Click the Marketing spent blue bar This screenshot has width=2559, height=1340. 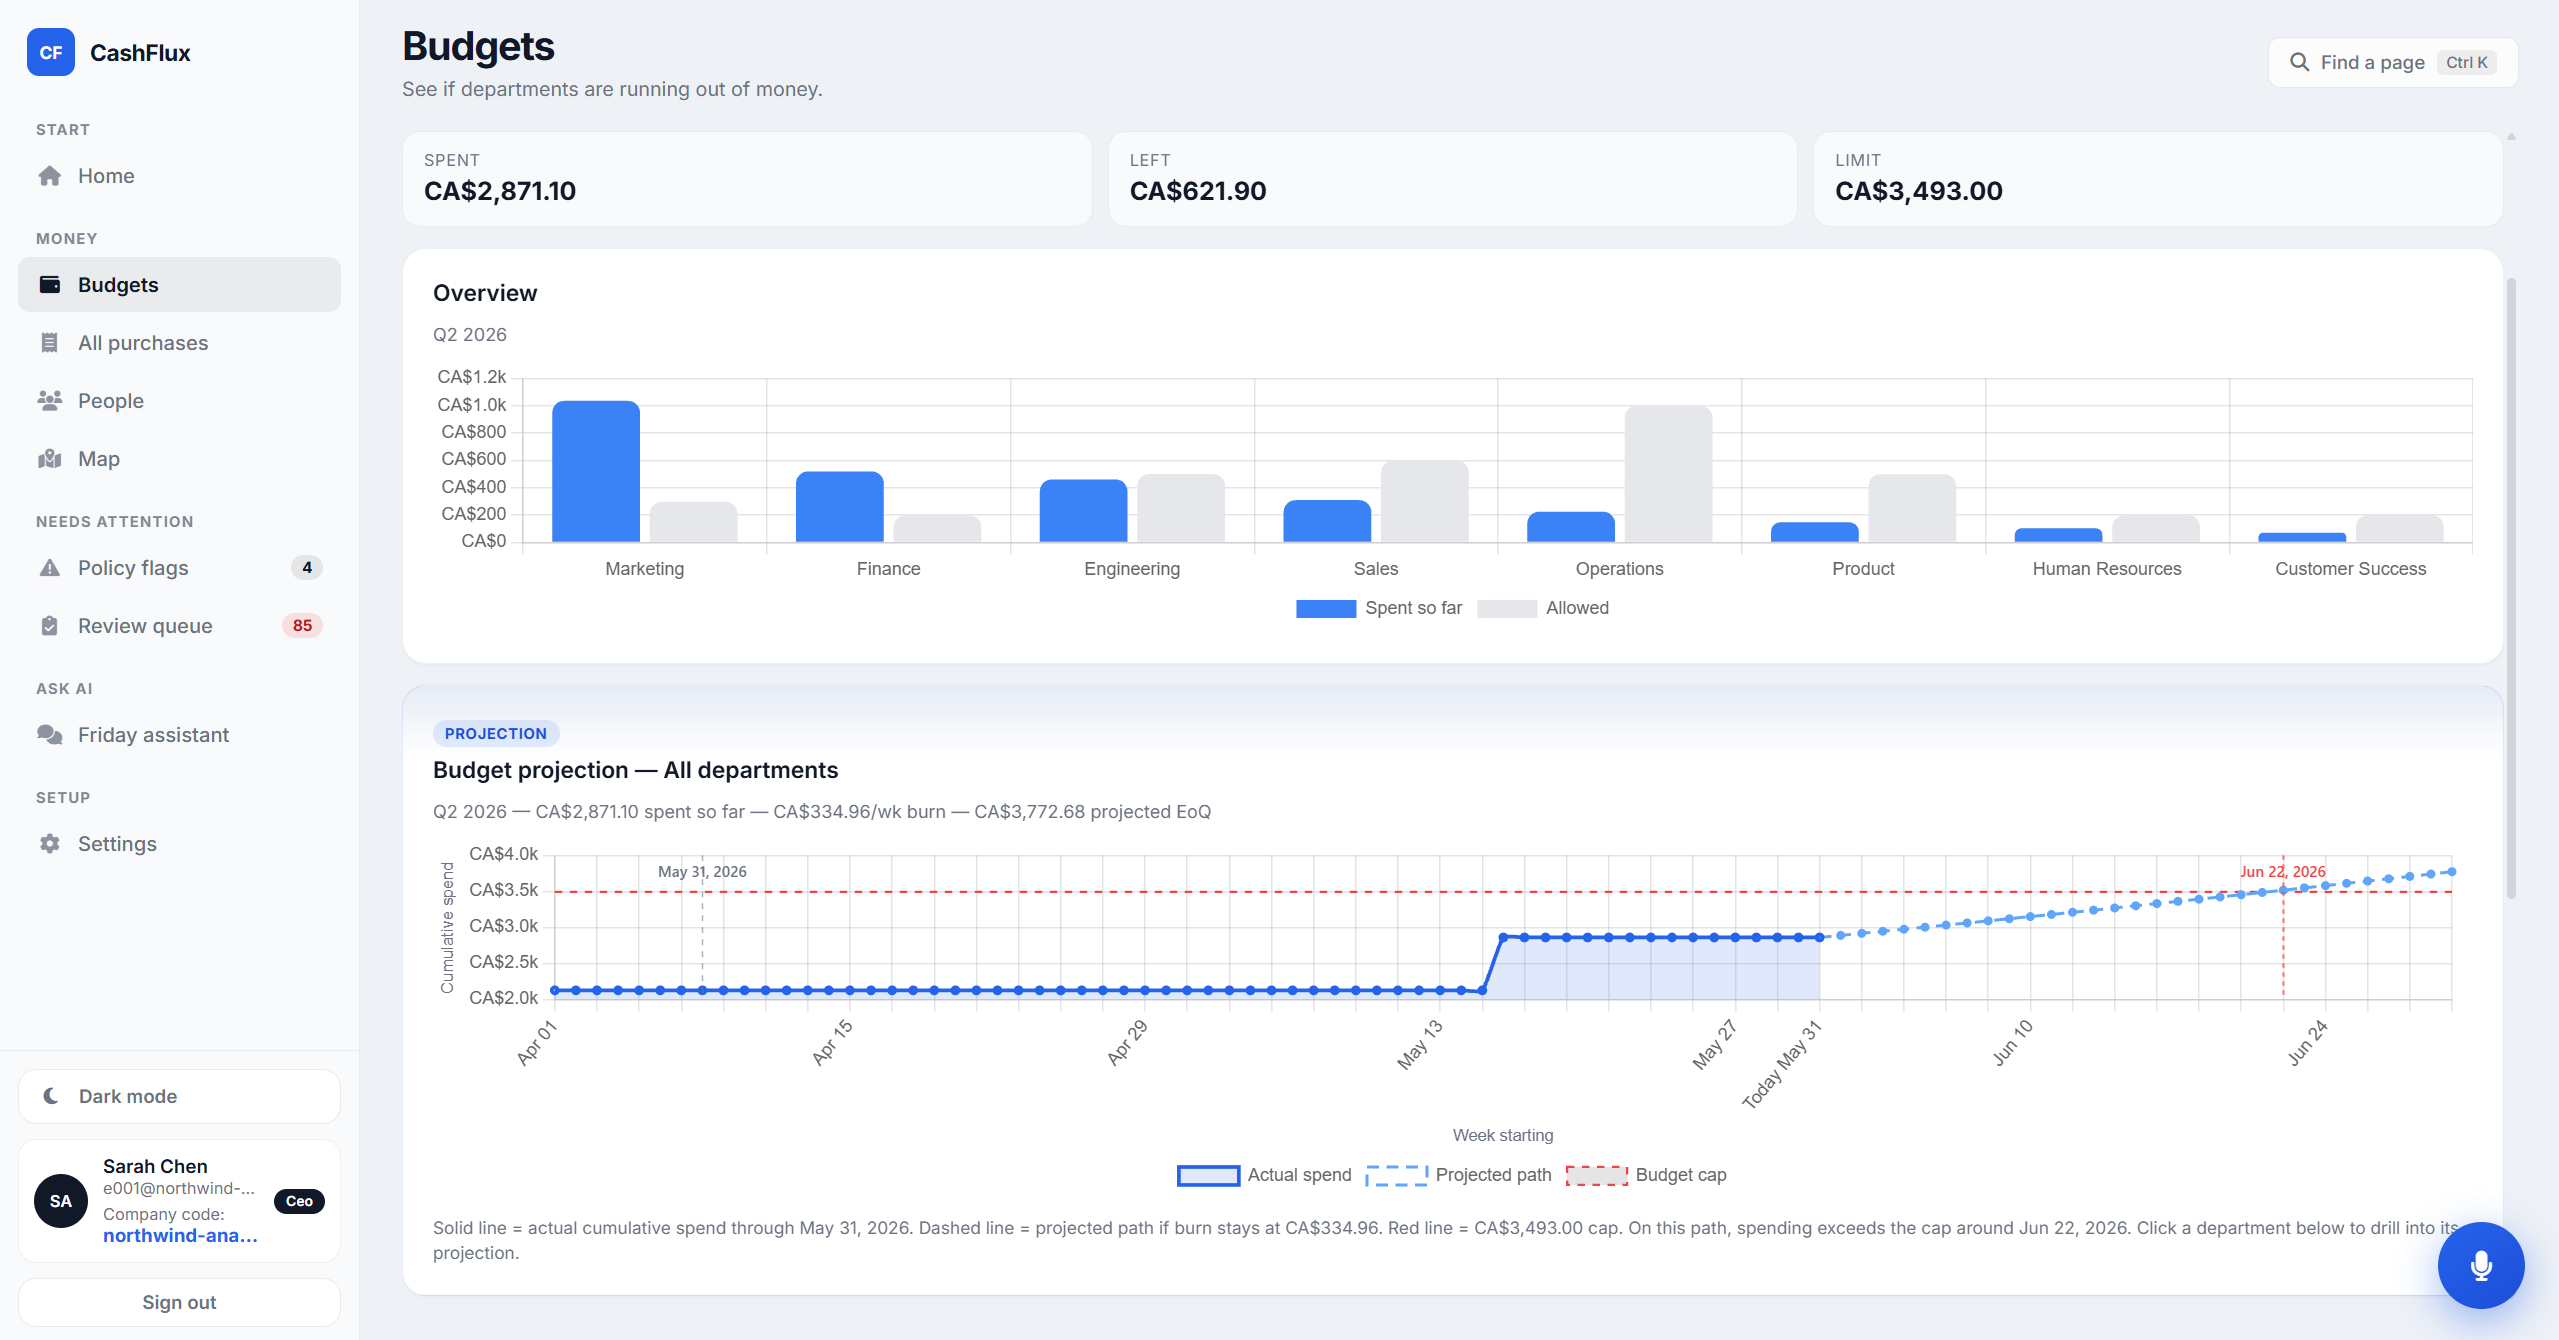(x=596, y=471)
